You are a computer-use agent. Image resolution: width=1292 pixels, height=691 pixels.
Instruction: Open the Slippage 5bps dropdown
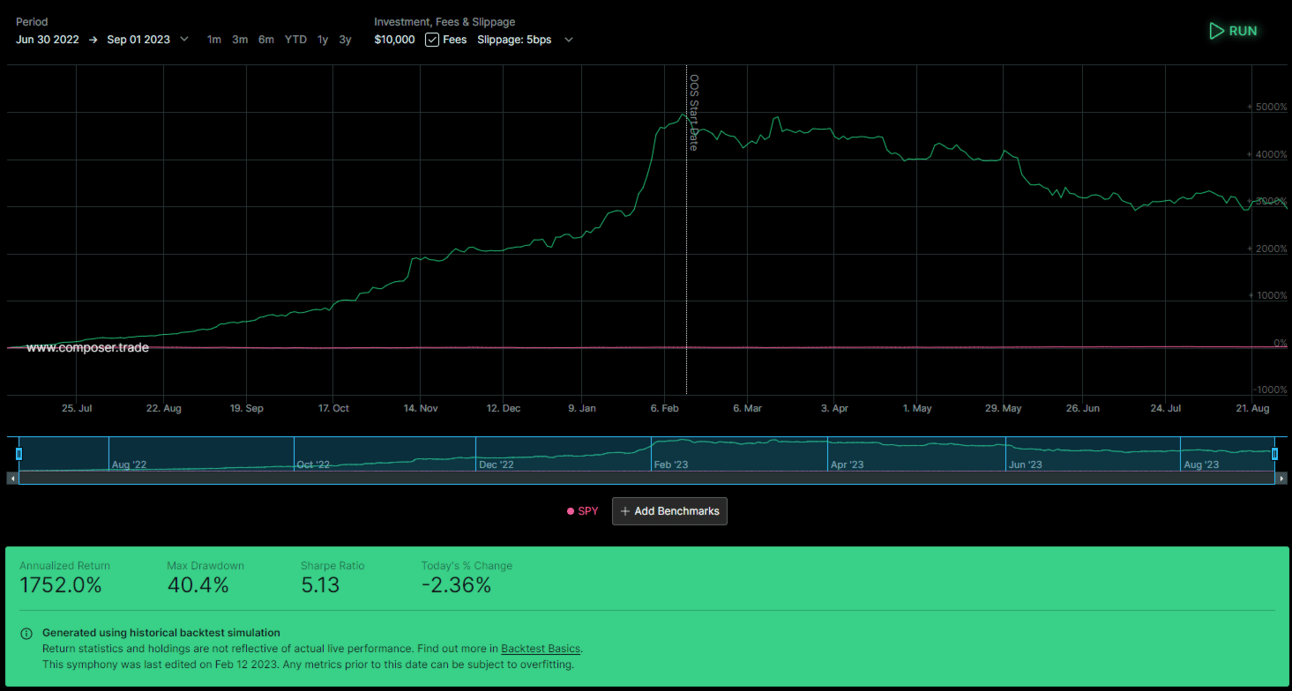pos(525,40)
